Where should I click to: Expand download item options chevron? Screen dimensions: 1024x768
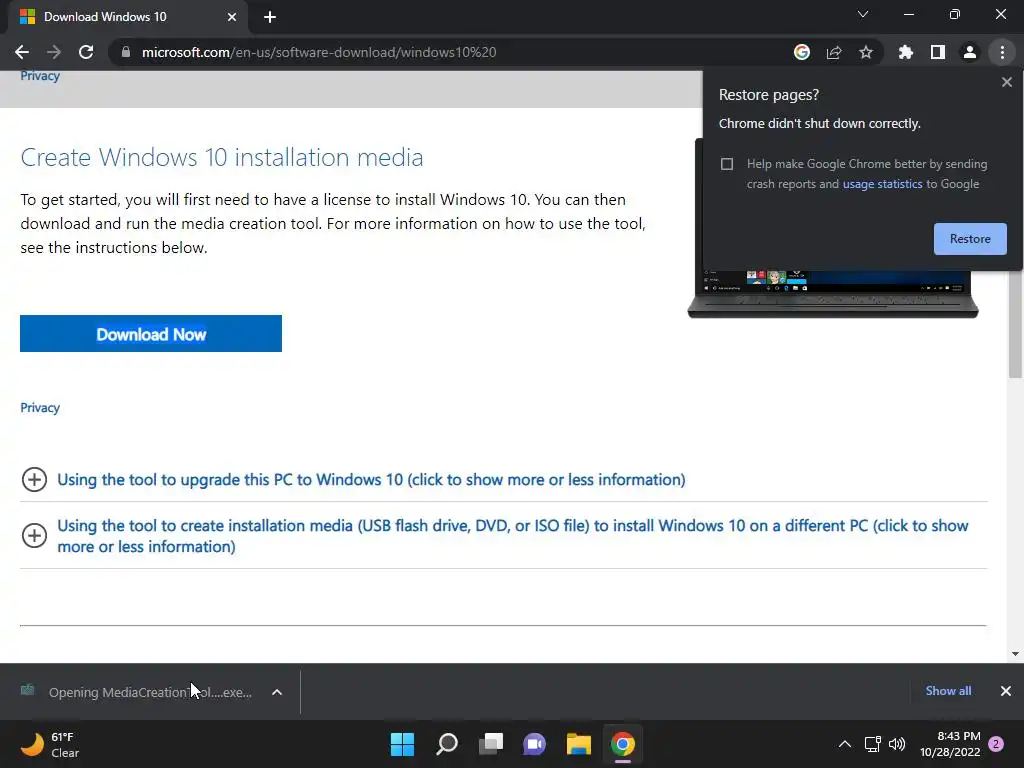(x=277, y=692)
